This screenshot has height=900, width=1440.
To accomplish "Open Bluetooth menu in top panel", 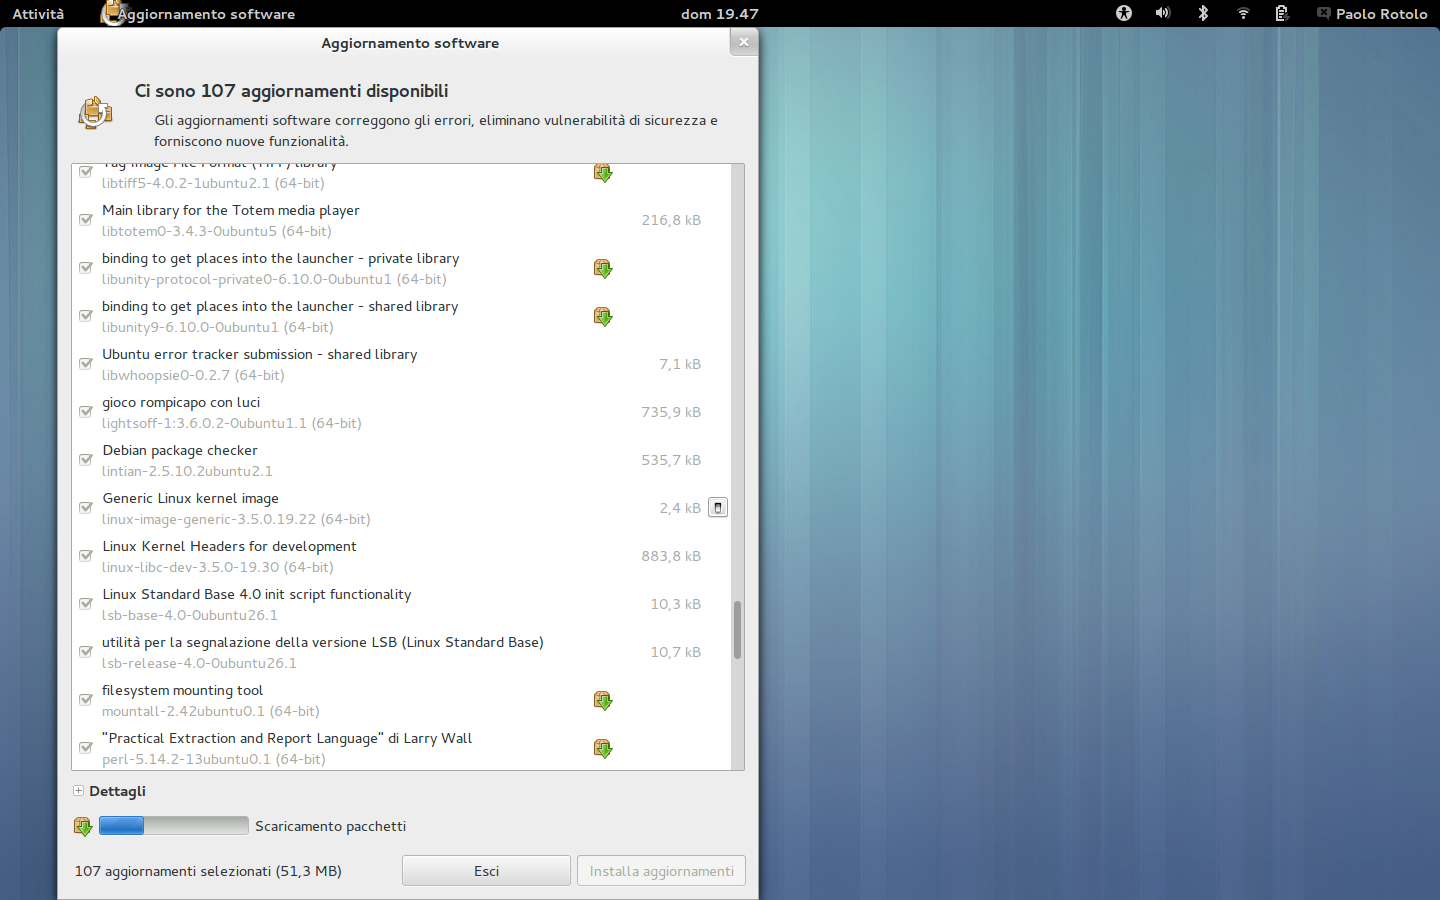I will click(1203, 13).
